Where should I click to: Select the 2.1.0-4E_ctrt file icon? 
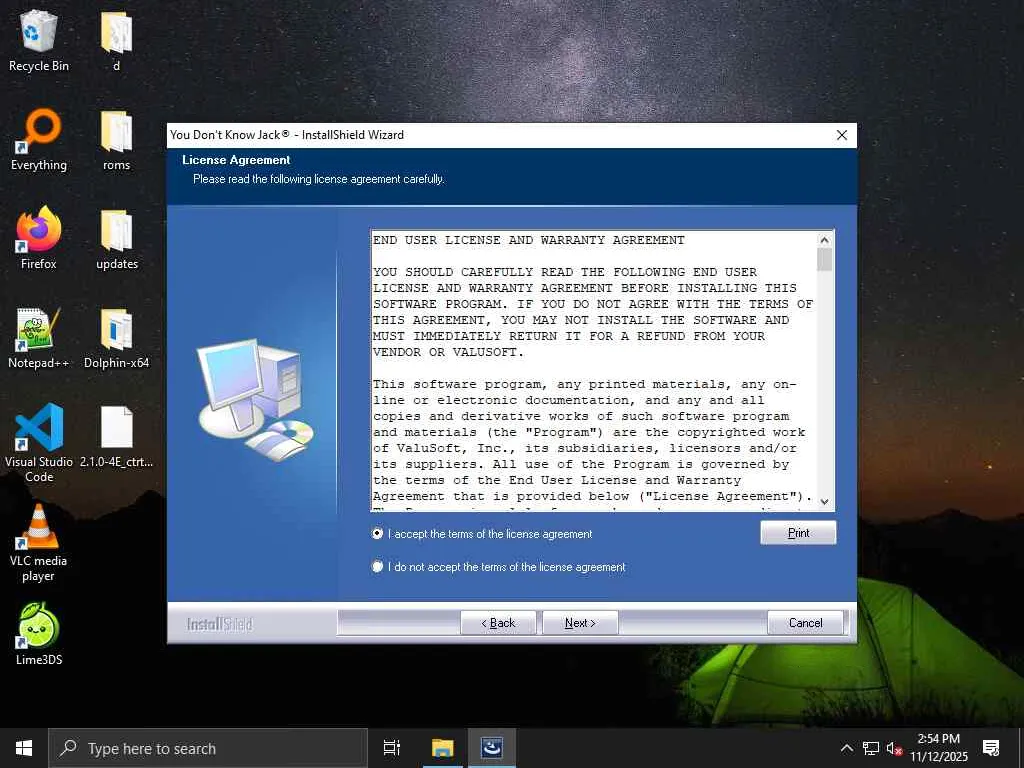pyautogui.click(x=116, y=436)
